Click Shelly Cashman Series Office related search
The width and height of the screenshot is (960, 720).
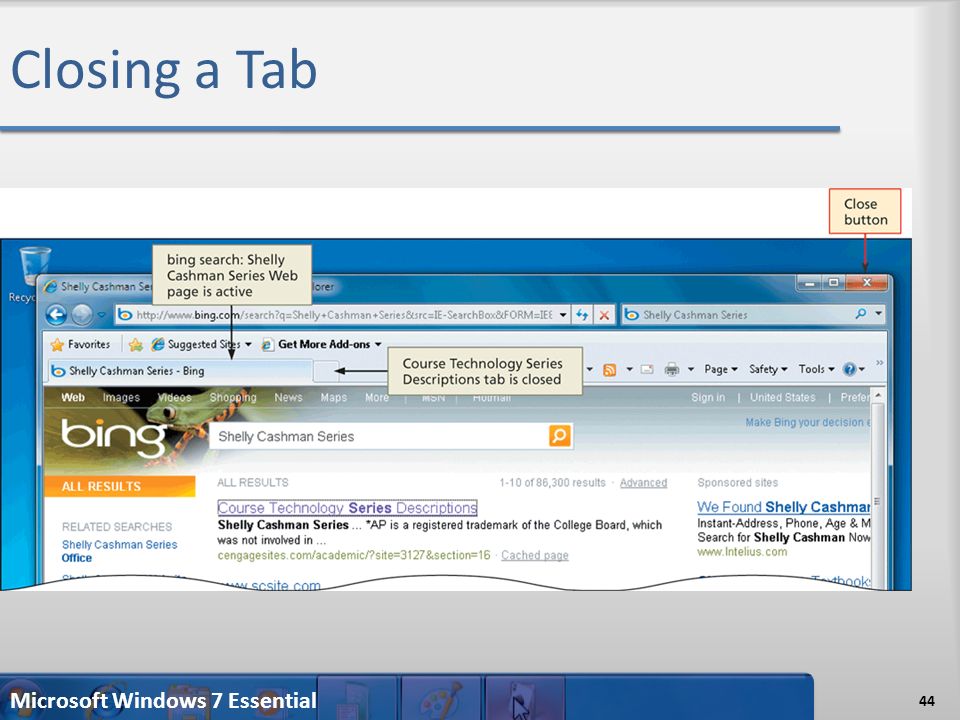(x=119, y=551)
